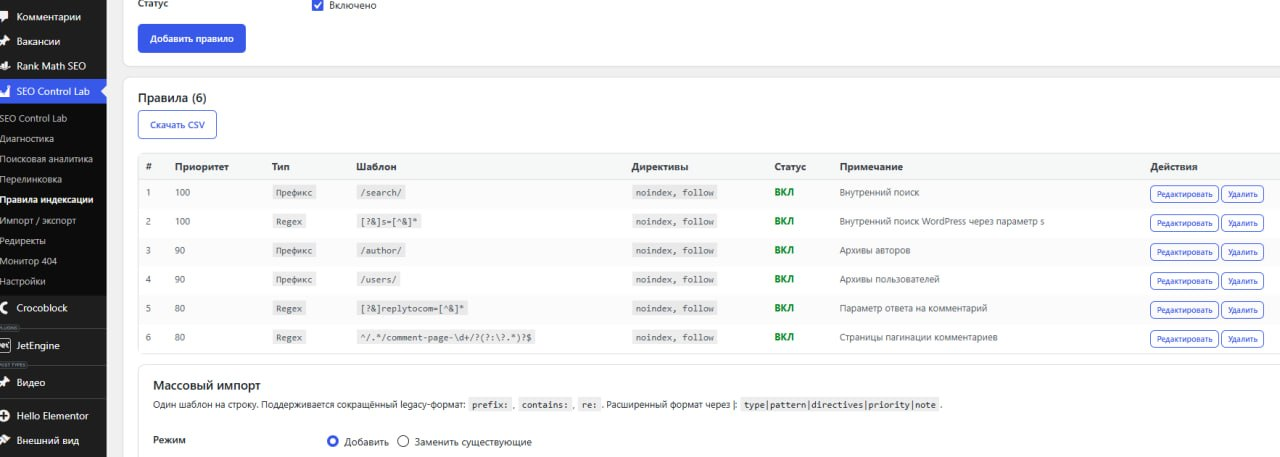The image size is (1280, 457).
Task: Go to Правила индексации submenu
Action: (46, 200)
